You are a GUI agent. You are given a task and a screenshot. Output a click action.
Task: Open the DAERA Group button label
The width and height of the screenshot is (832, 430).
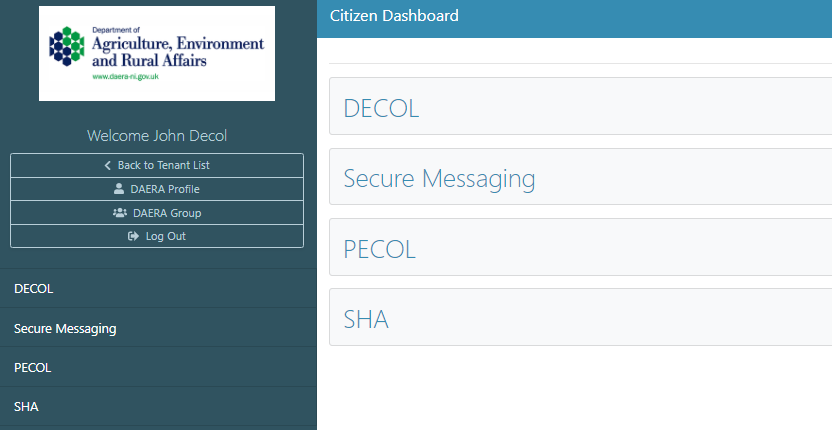click(165, 213)
